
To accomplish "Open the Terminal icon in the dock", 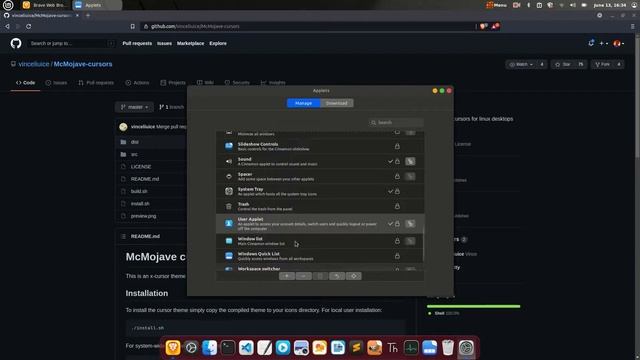I will pyautogui.click(x=228, y=348).
